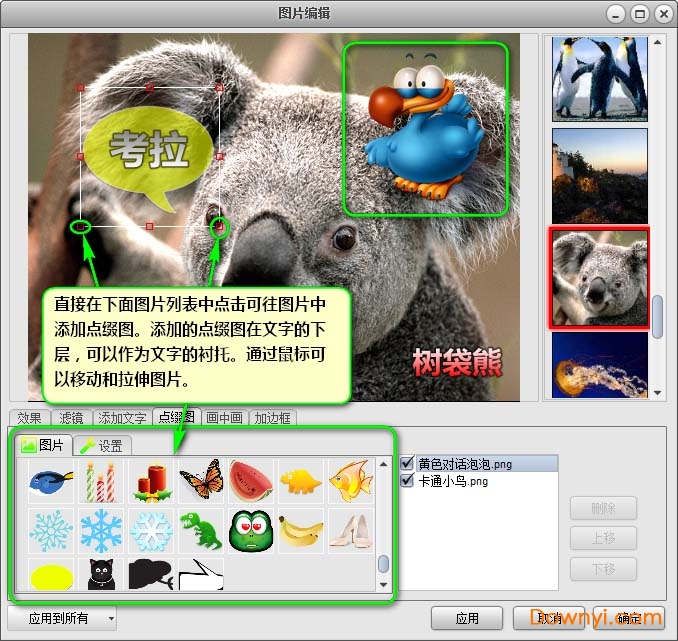
Task: Switch to the 添加文字 tab
Action: pos(122,418)
